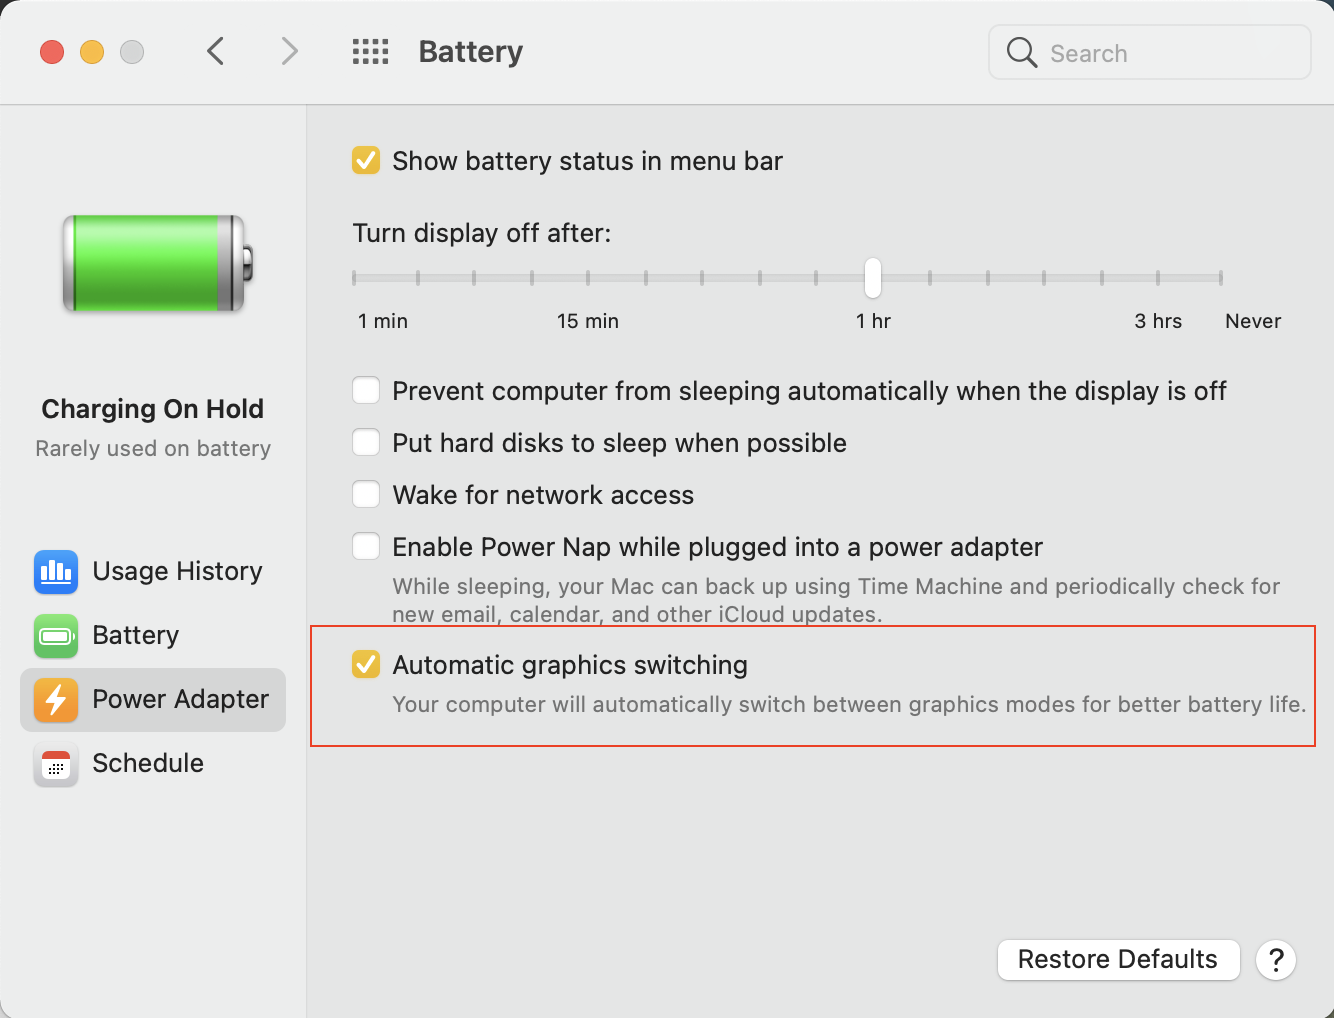Enable Power Nap while plugged in
The height and width of the screenshot is (1018, 1334).
(366, 547)
